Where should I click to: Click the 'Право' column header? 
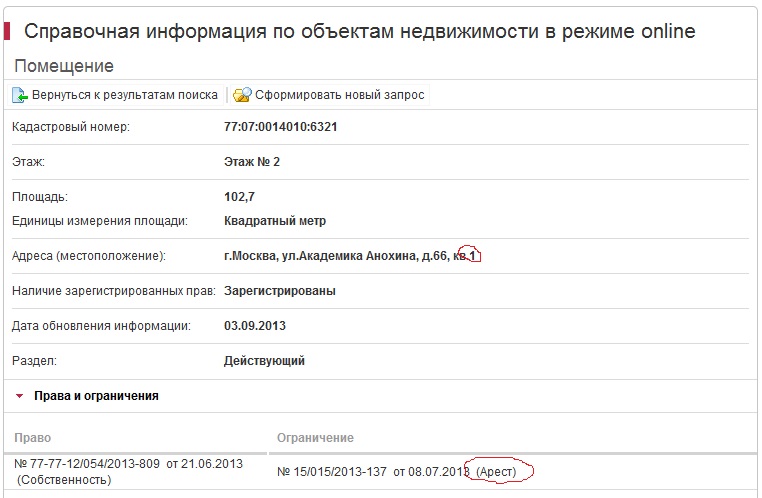click(32, 438)
